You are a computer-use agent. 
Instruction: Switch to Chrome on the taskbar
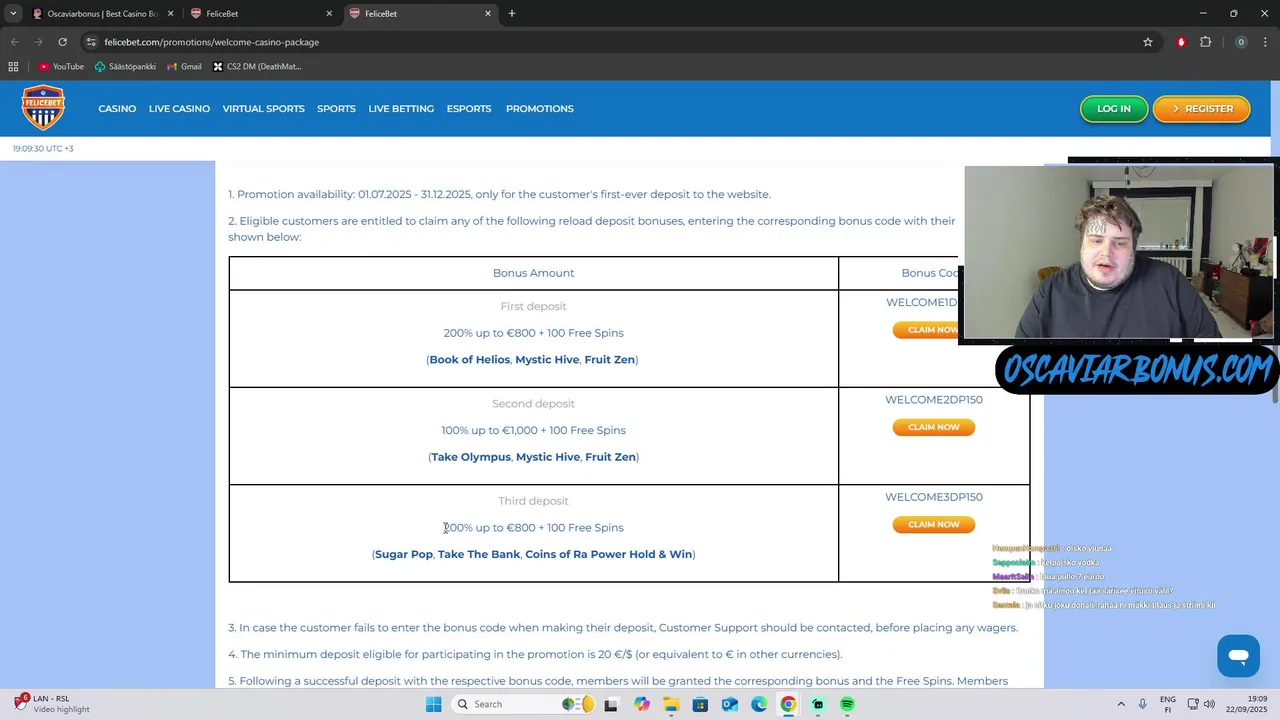pyautogui.click(x=788, y=704)
